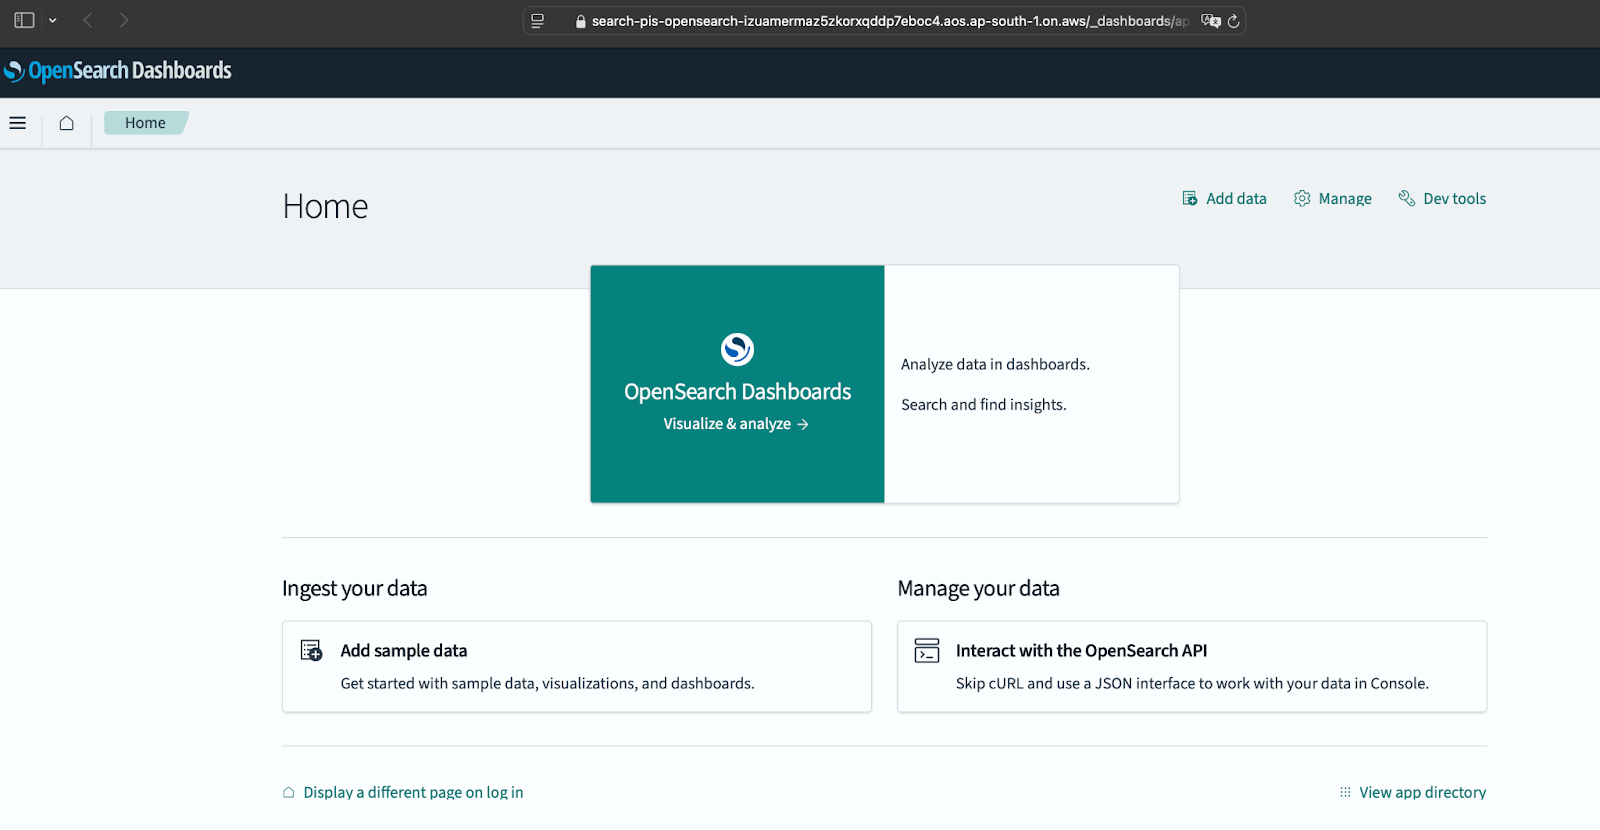1600x830 pixels.
Task: Reload the page with refresh icon
Action: tap(1234, 21)
